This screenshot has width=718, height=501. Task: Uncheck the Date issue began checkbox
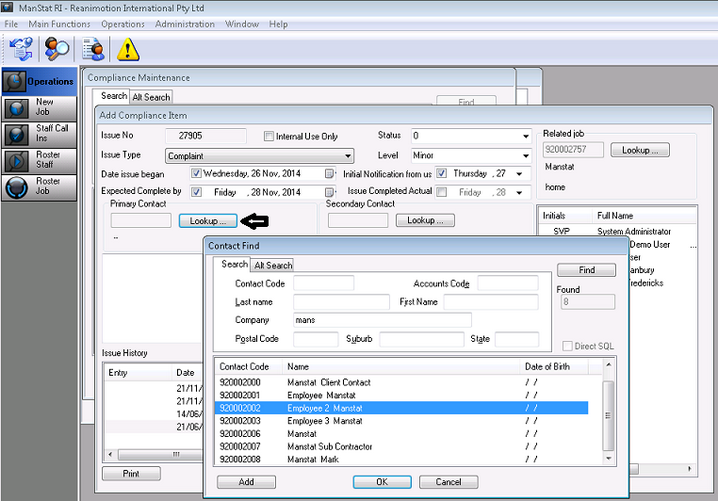(196, 173)
